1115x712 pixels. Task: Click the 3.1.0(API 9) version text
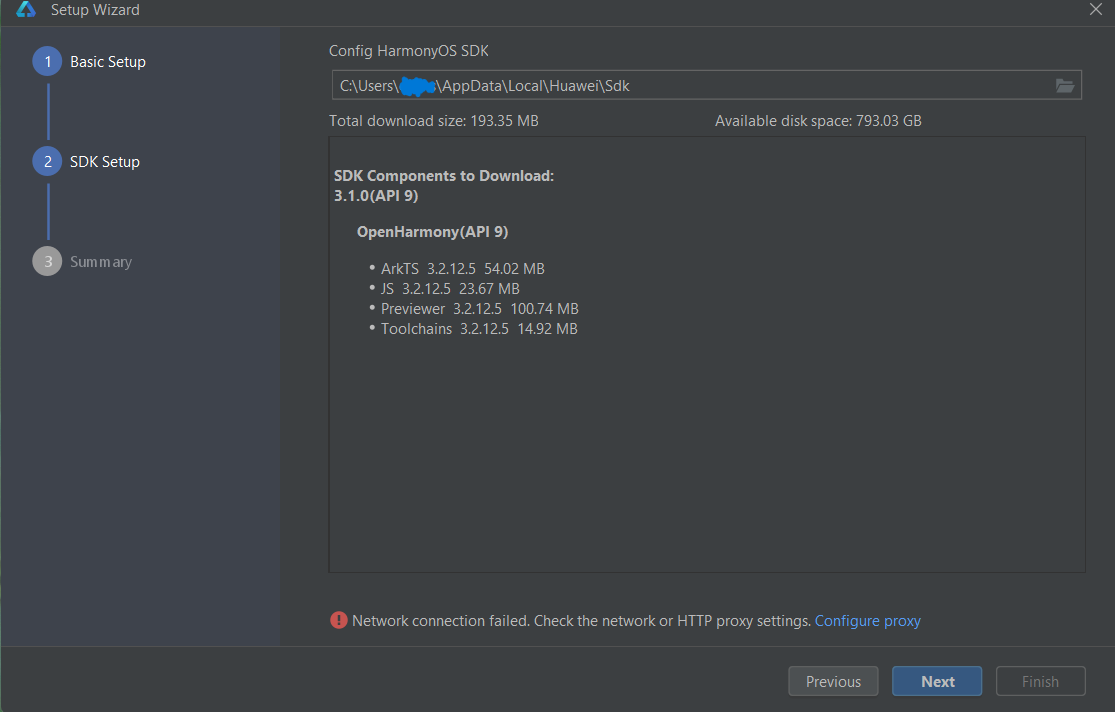[376, 196]
